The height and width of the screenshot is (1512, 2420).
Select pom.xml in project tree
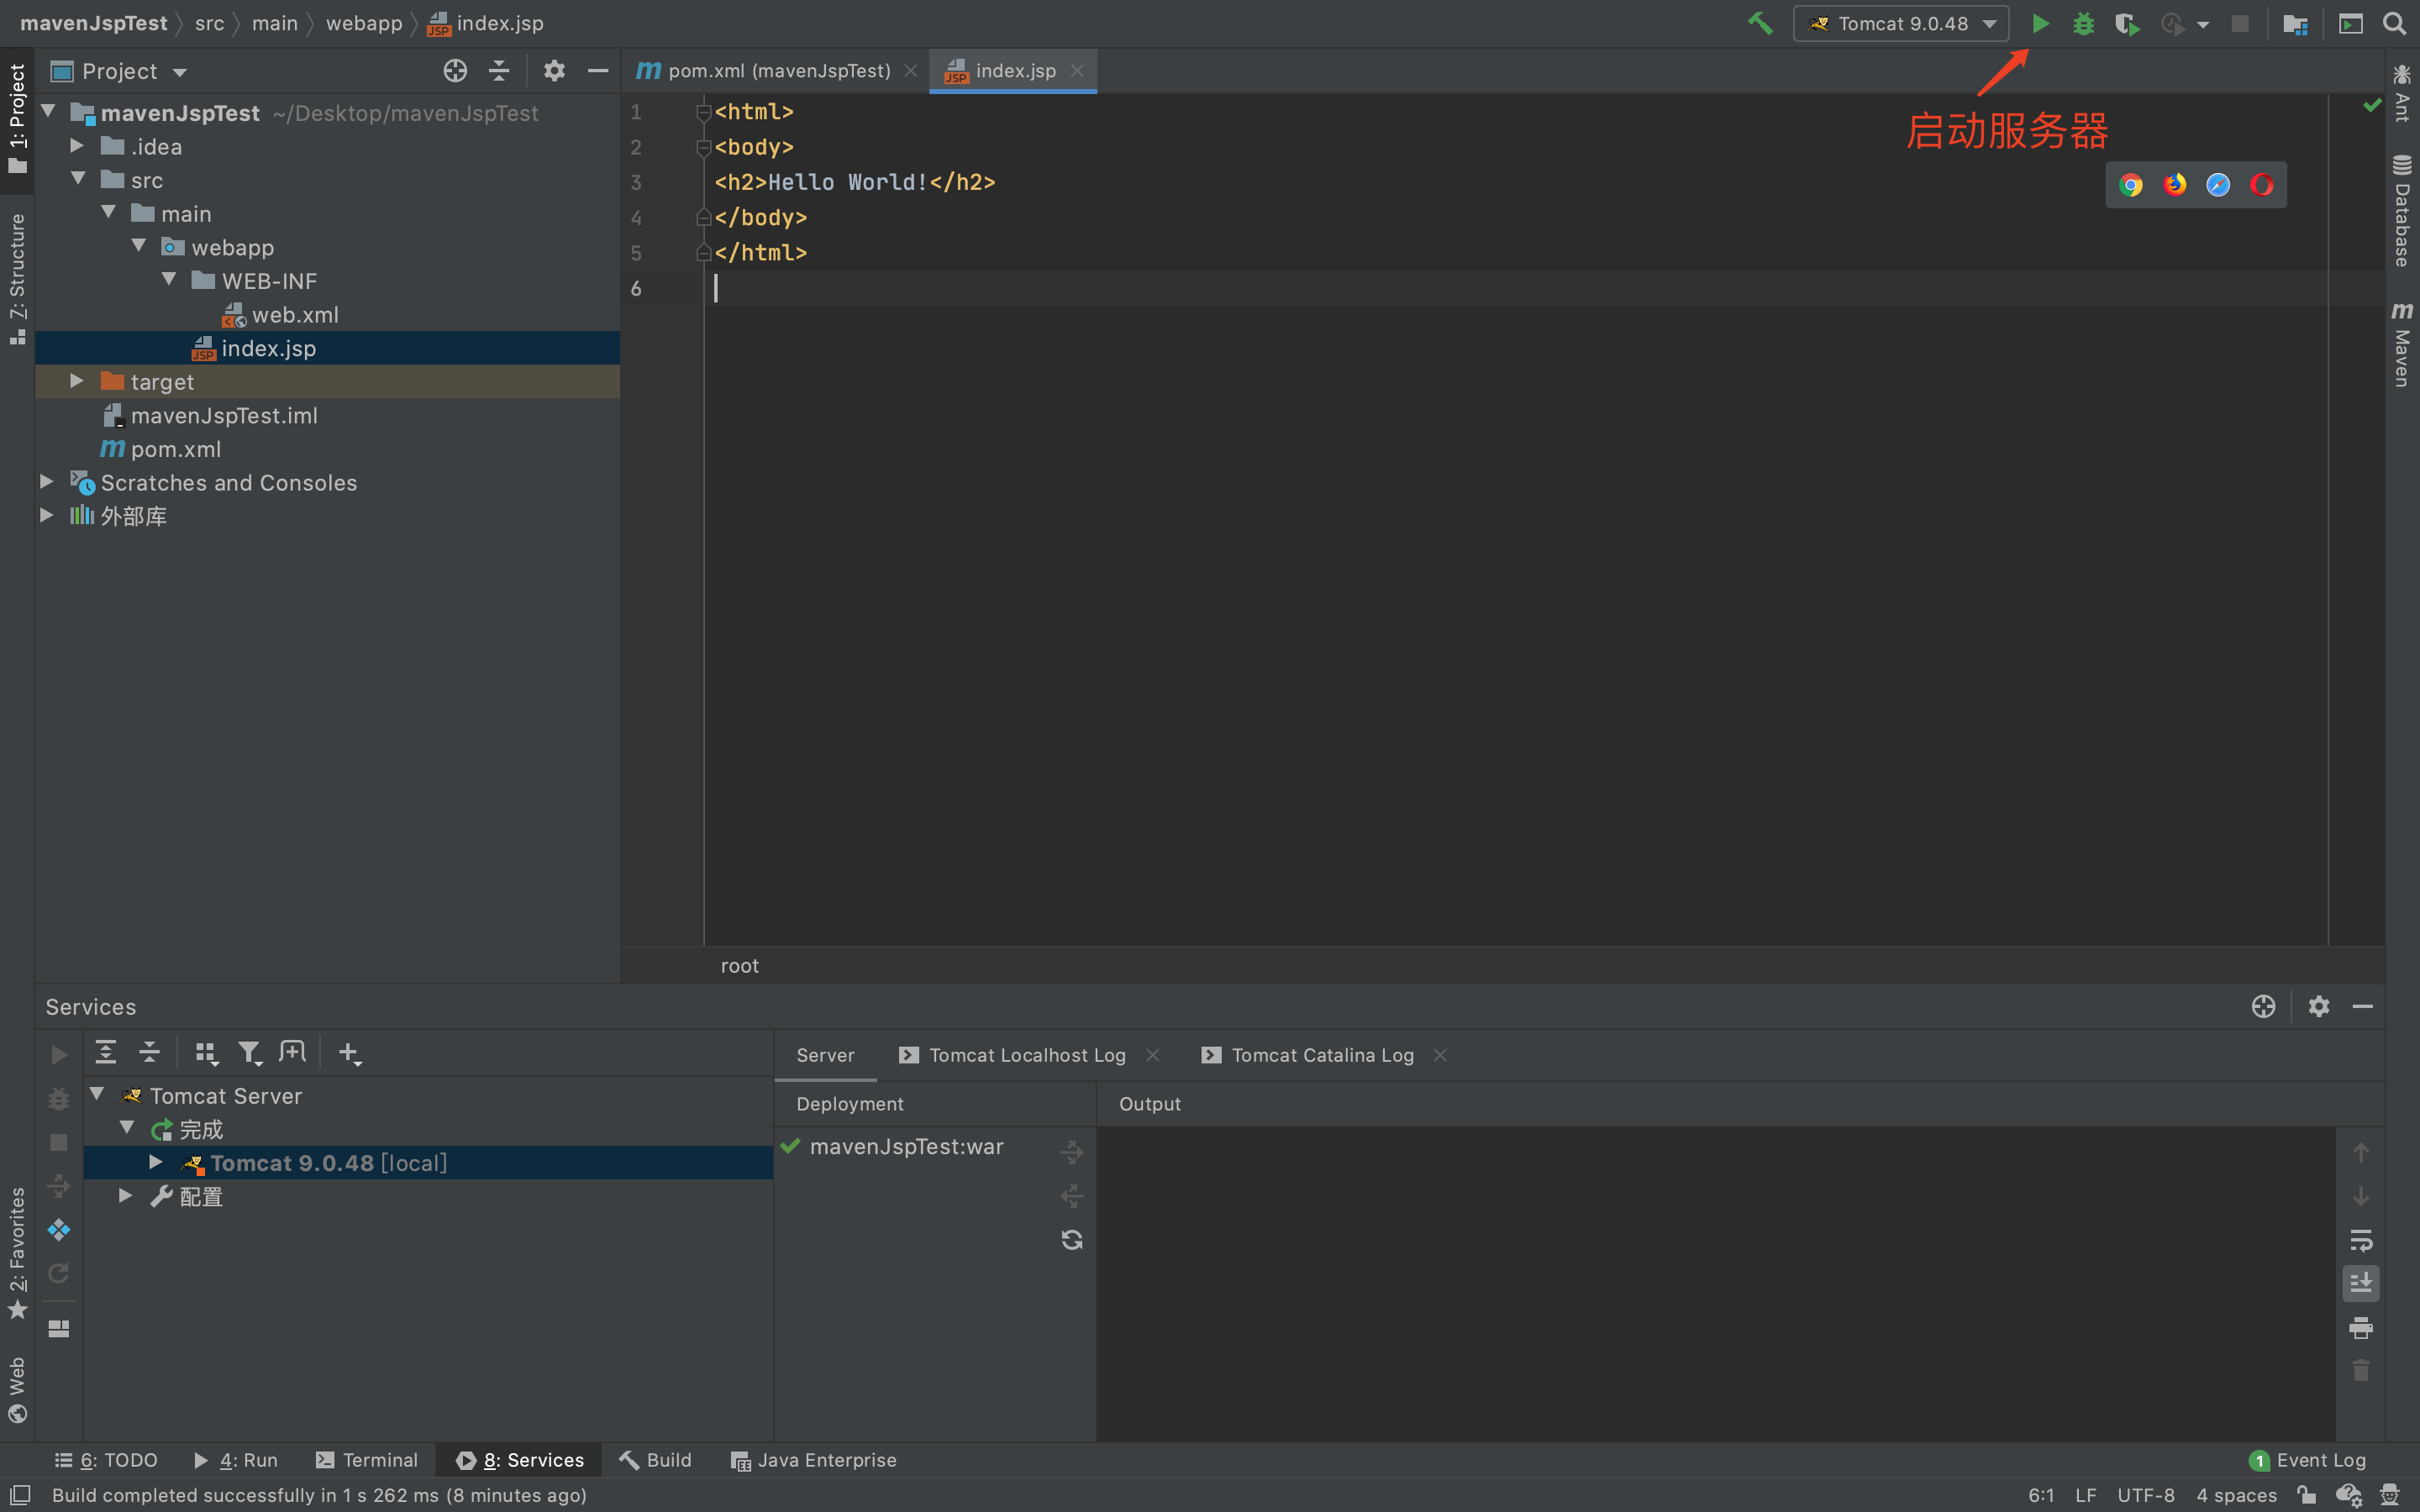176,449
